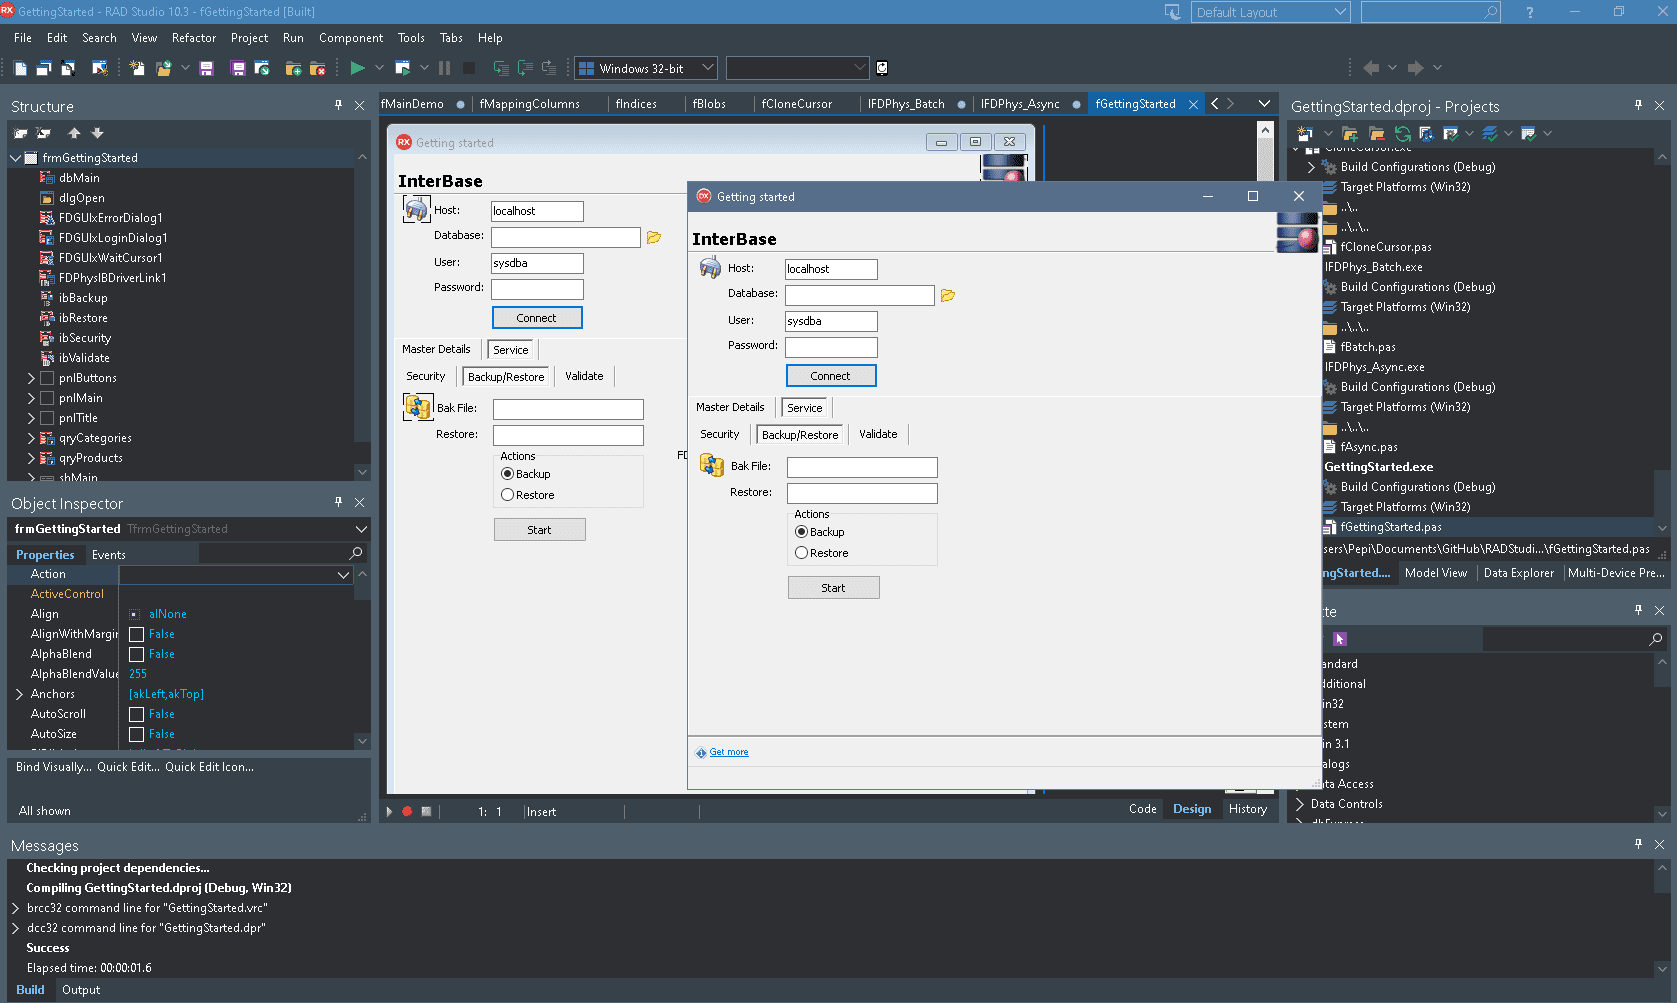This screenshot has width=1677, height=1003.
Task: Expand the pnlButtons tree node
Action: [x=31, y=378]
